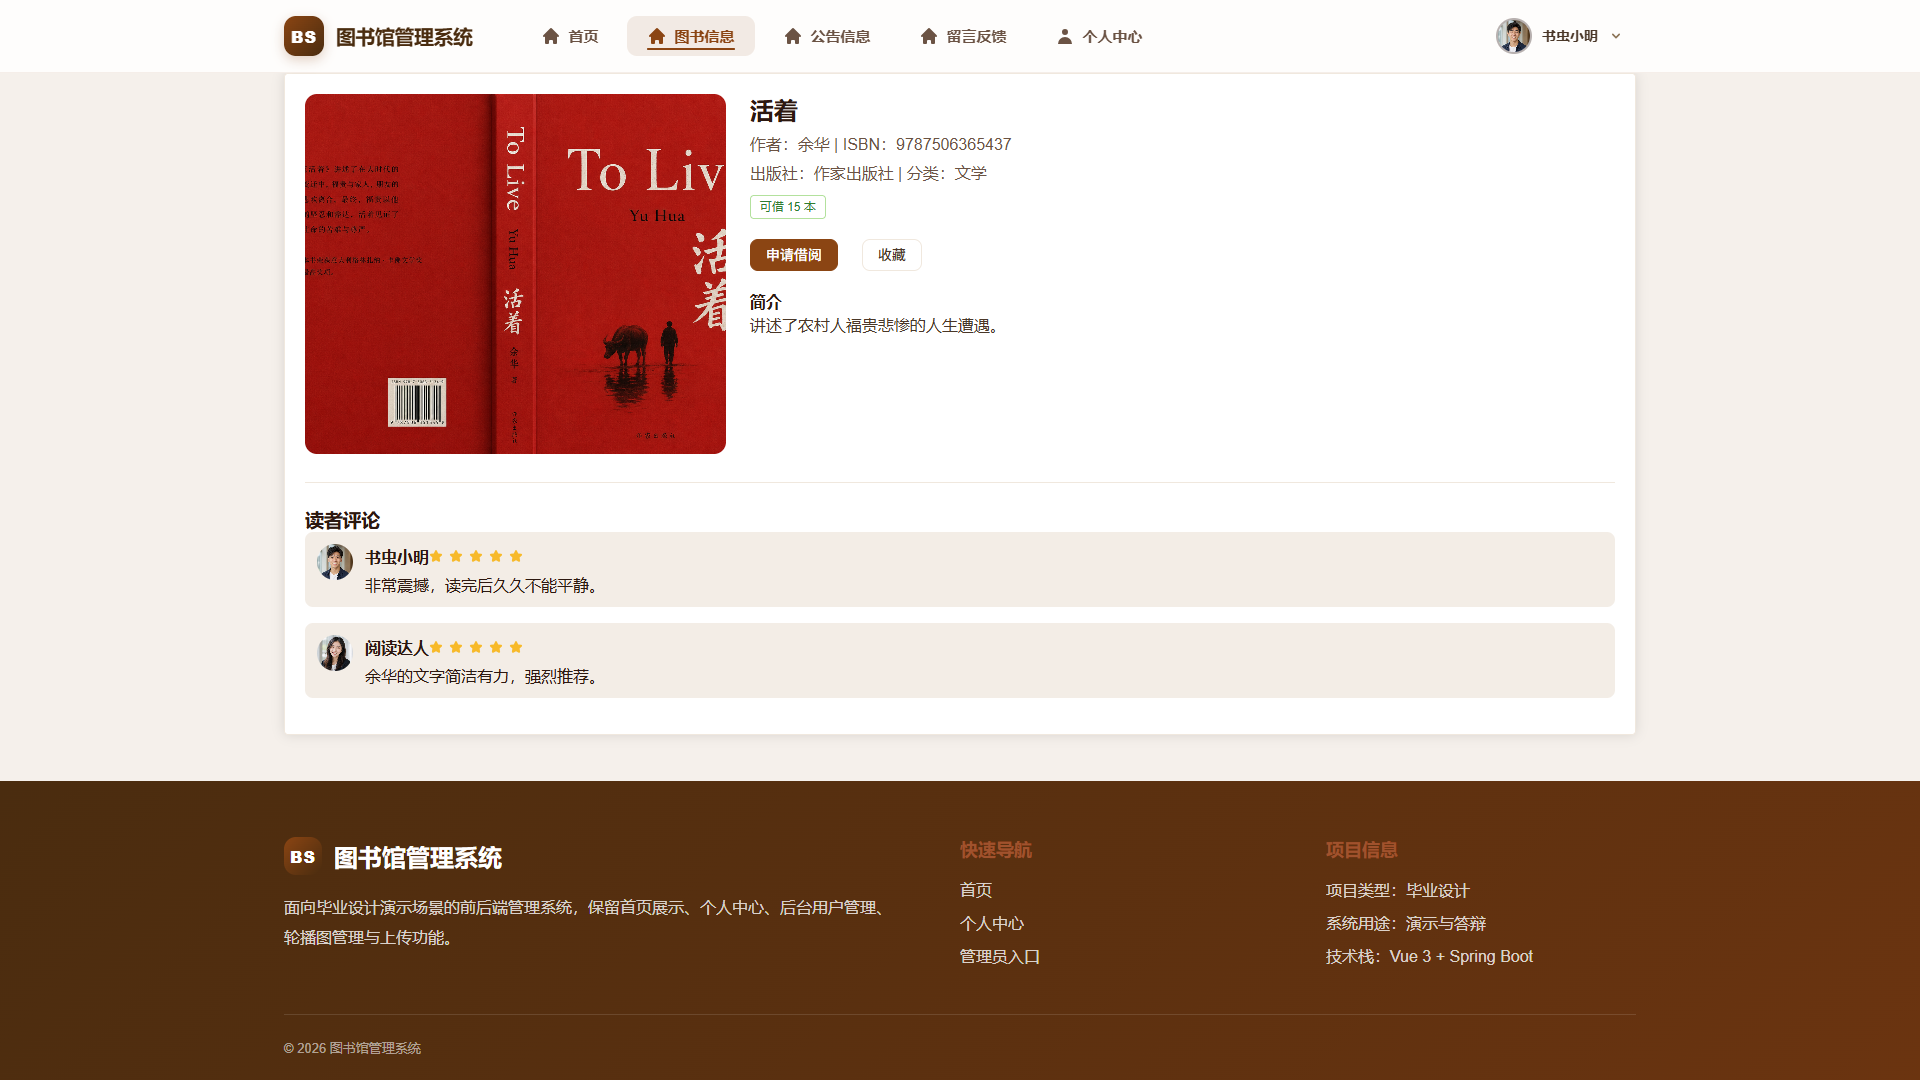Click the ISBN 9787506365437 text

click(x=927, y=145)
